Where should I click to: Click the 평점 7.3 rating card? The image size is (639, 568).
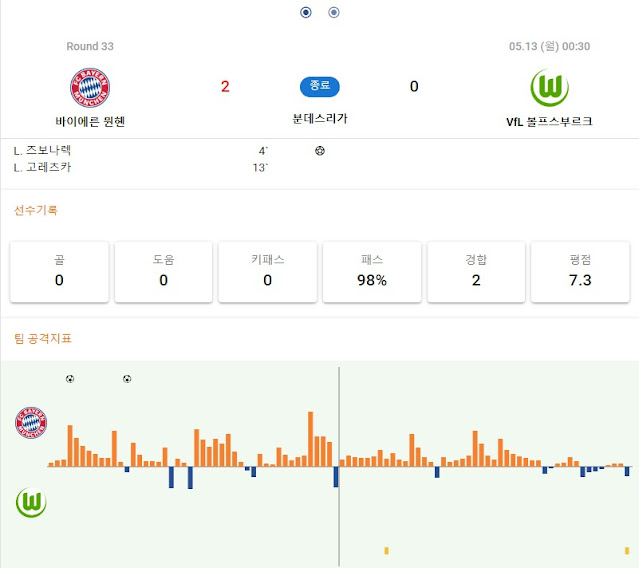click(580, 272)
